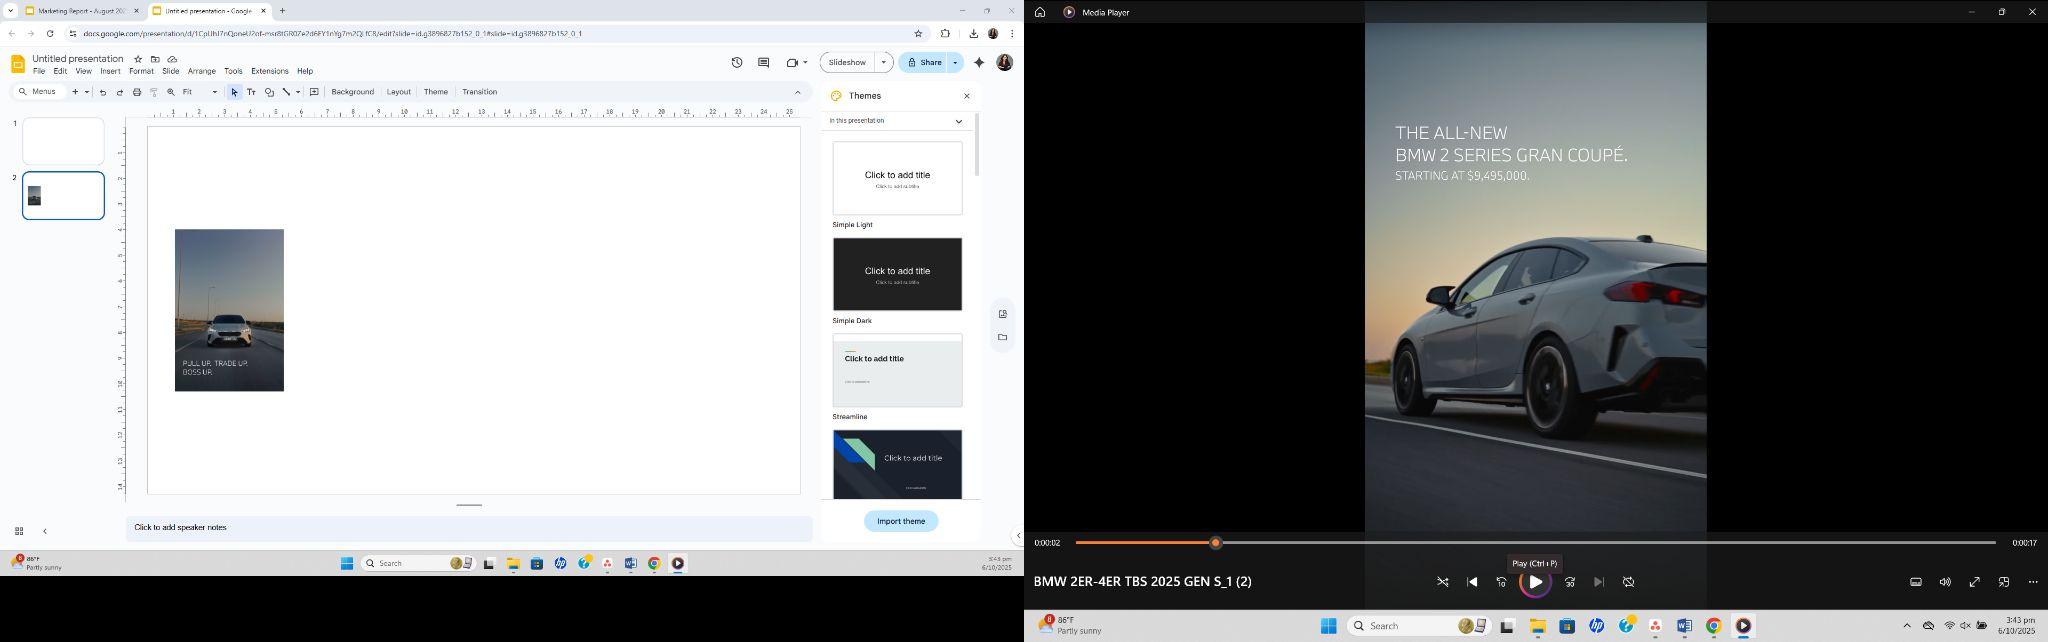
Task: Click the Move to folder icon
Action: 155,59
